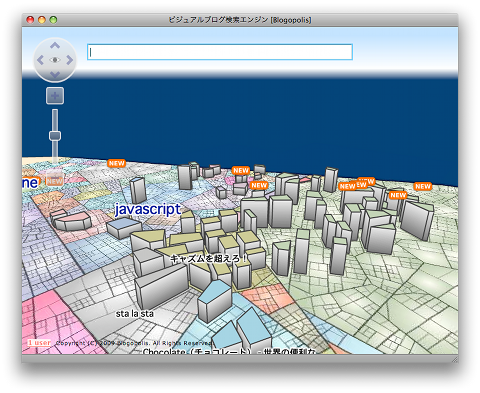Image resolution: width=480 pixels, height=393 pixels.
Task: Click the window resize grip corner
Action: click(x=455, y=359)
